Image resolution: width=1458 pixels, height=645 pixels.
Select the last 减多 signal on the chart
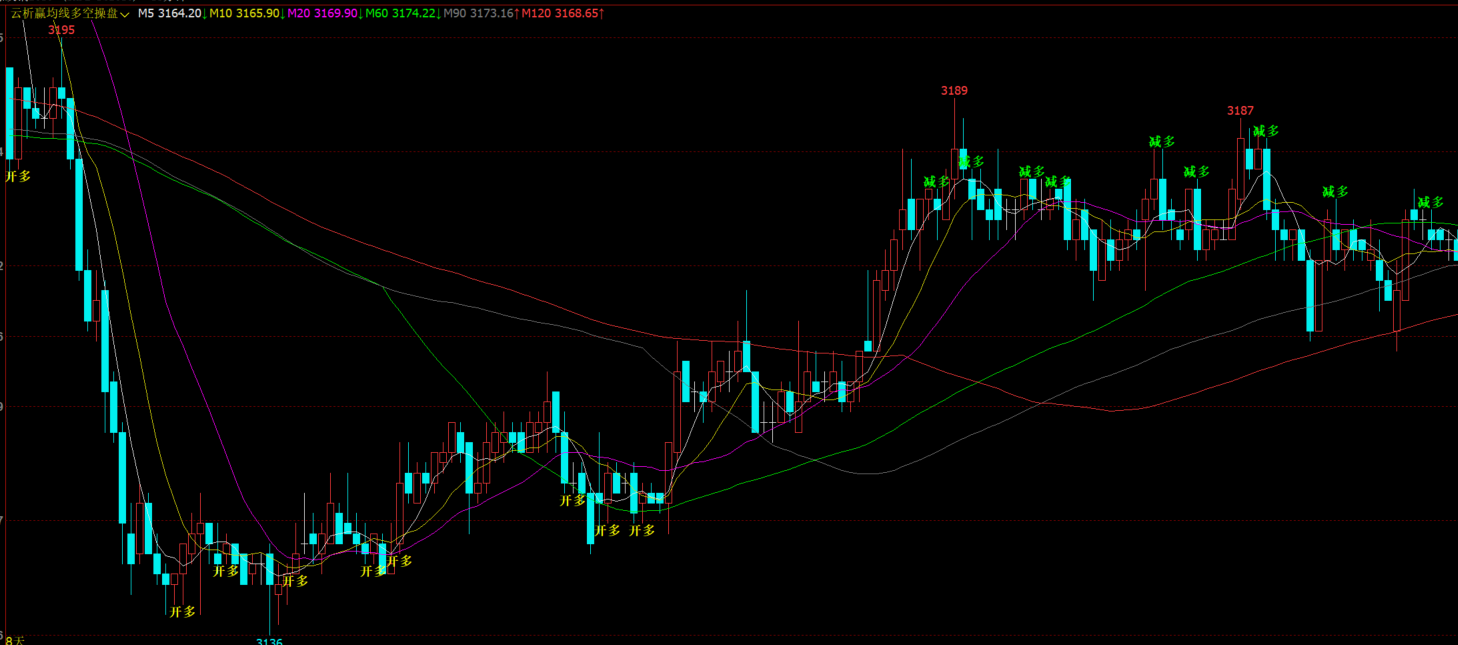(1431, 202)
